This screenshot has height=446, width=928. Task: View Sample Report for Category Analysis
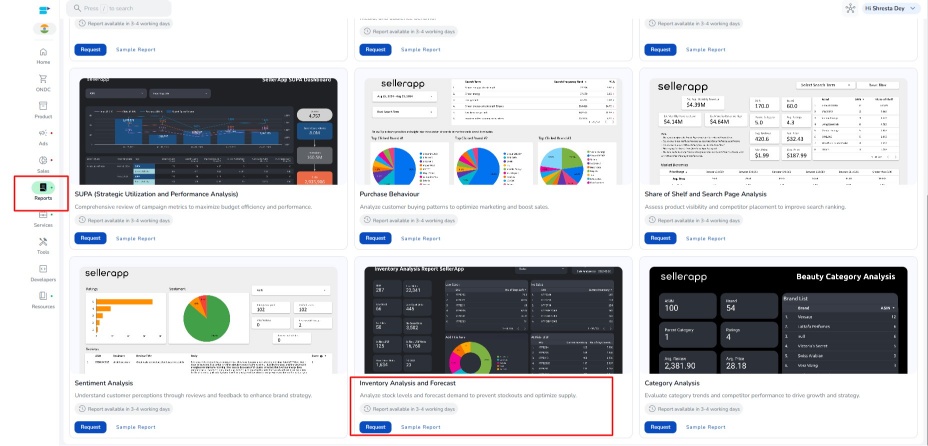pos(705,427)
